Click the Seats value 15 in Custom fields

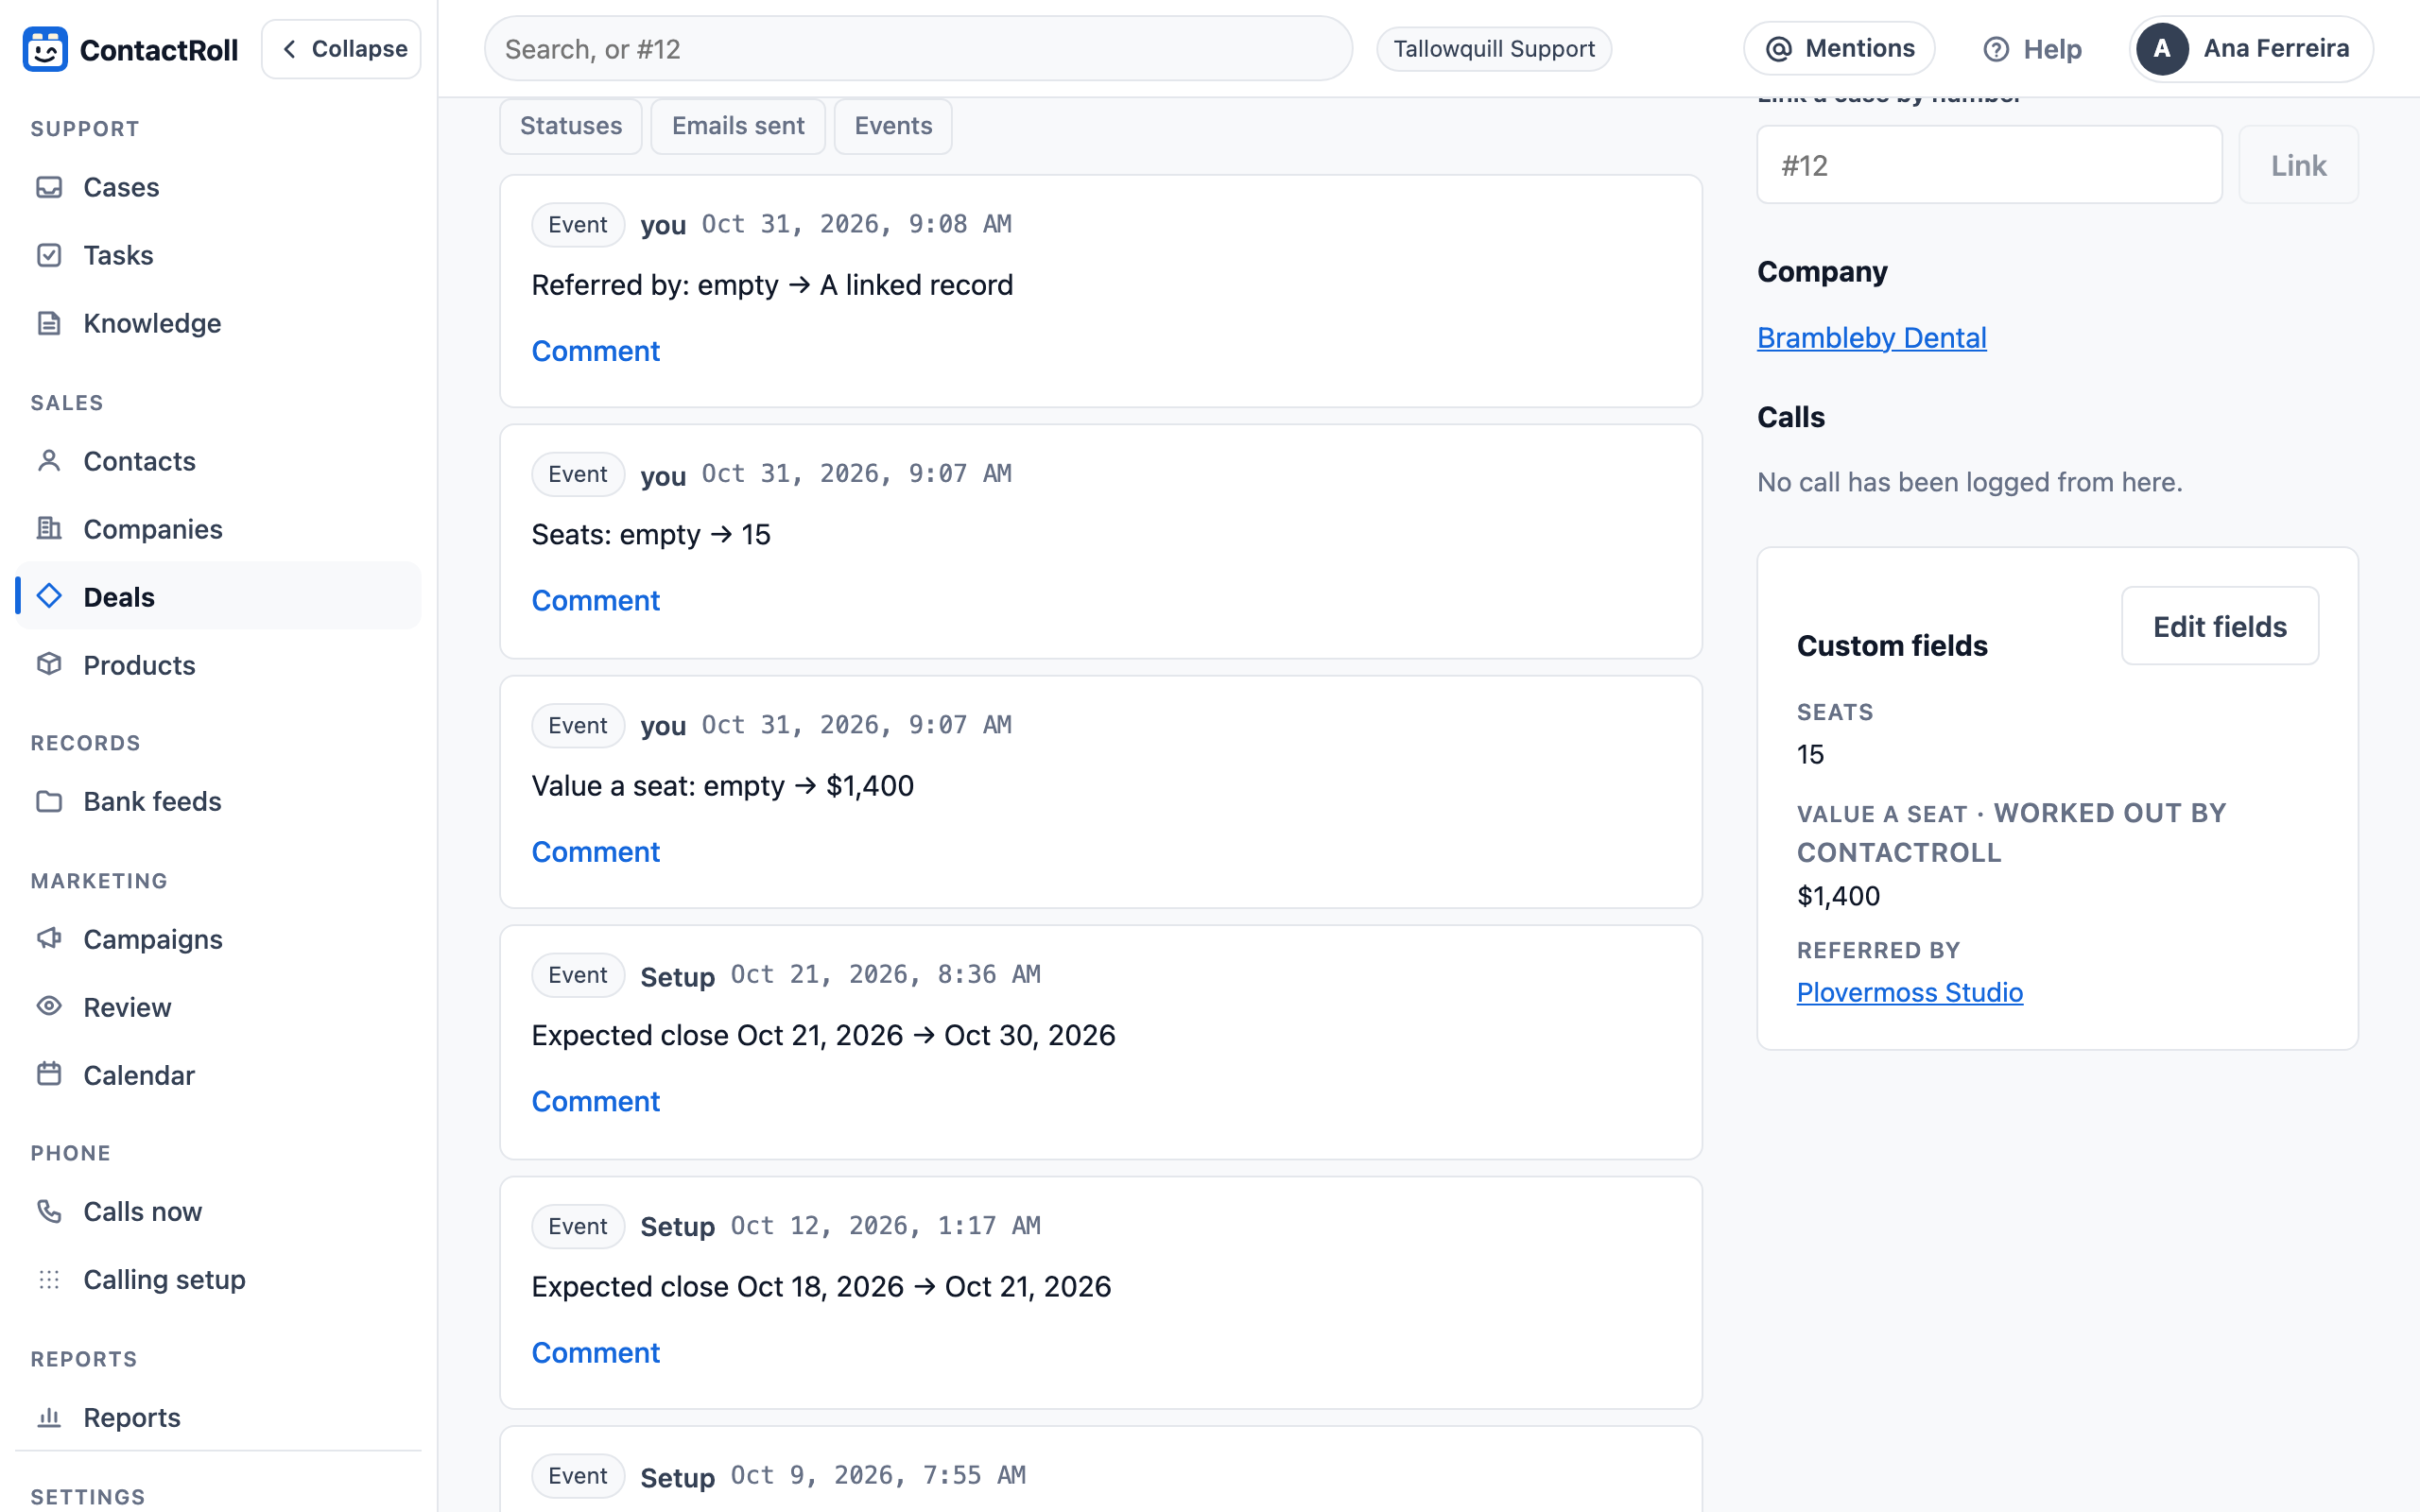[1810, 754]
